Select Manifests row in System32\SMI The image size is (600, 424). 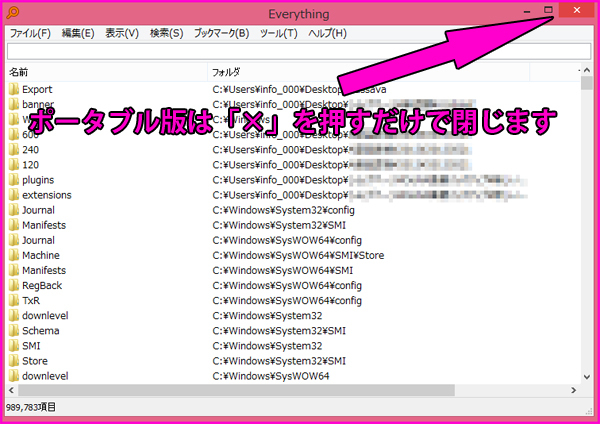click(293, 225)
